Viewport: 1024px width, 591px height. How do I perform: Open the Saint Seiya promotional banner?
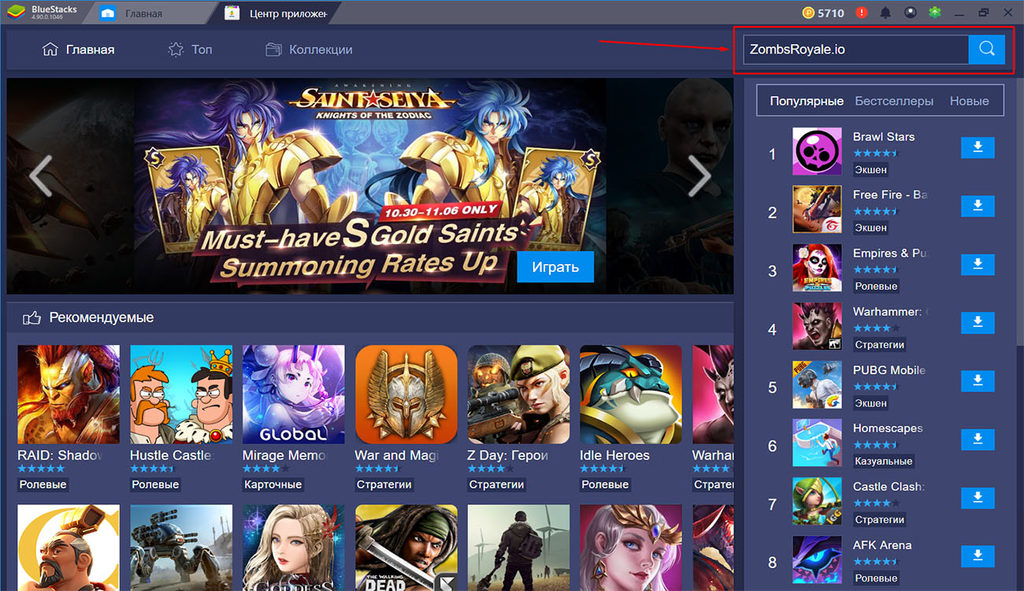pos(370,186)
